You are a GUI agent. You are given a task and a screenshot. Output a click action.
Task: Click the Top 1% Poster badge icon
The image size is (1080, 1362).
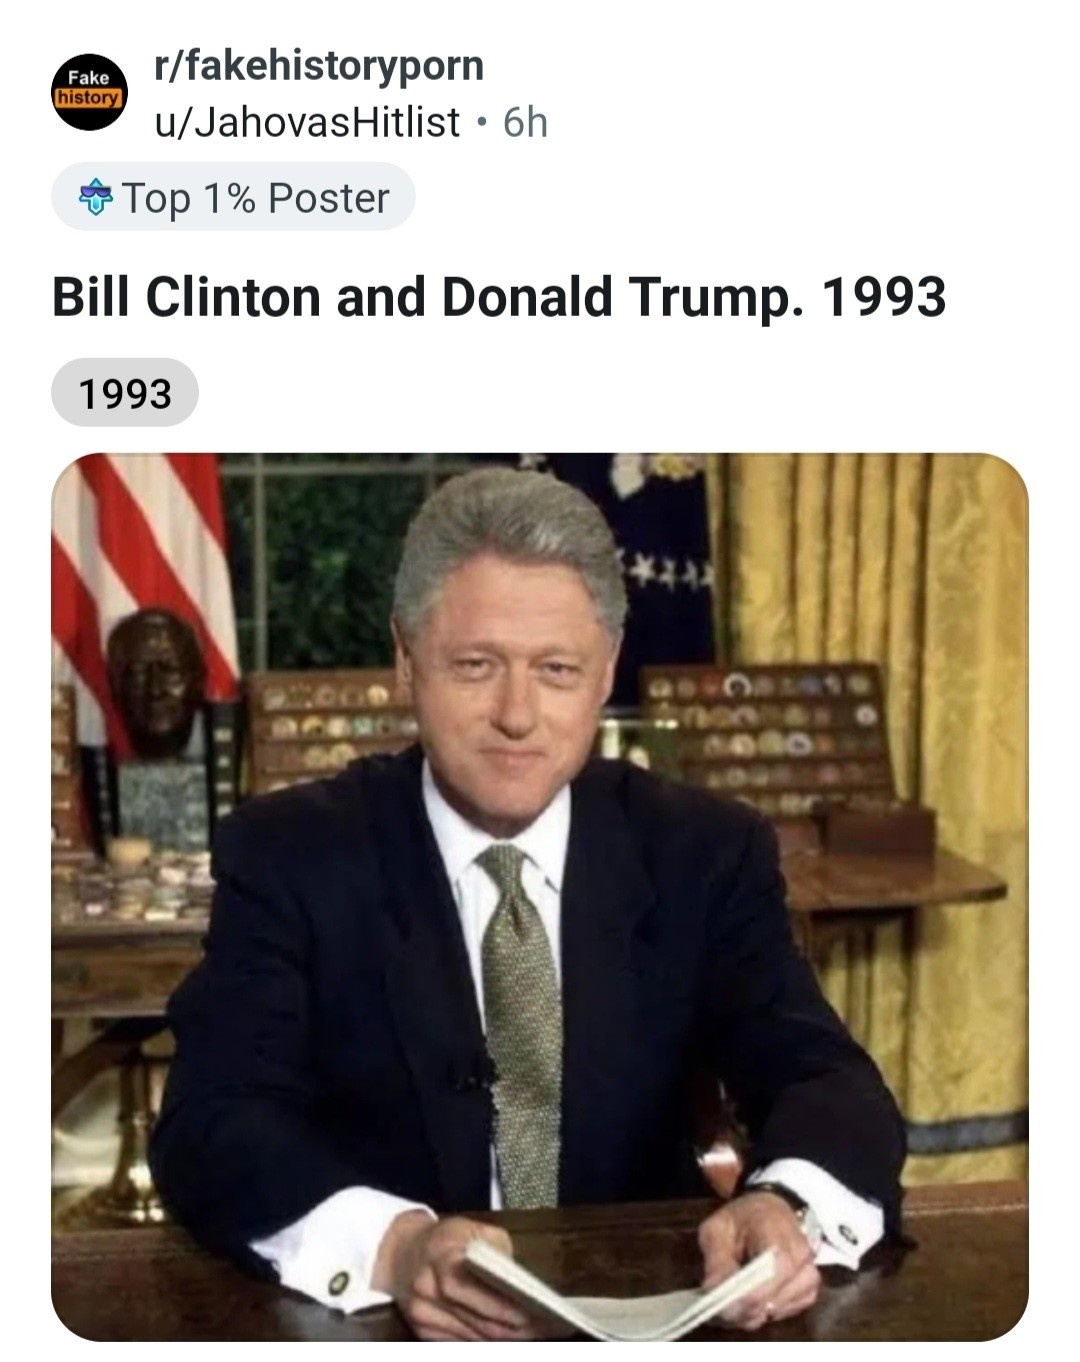click(x=96, y=198)
